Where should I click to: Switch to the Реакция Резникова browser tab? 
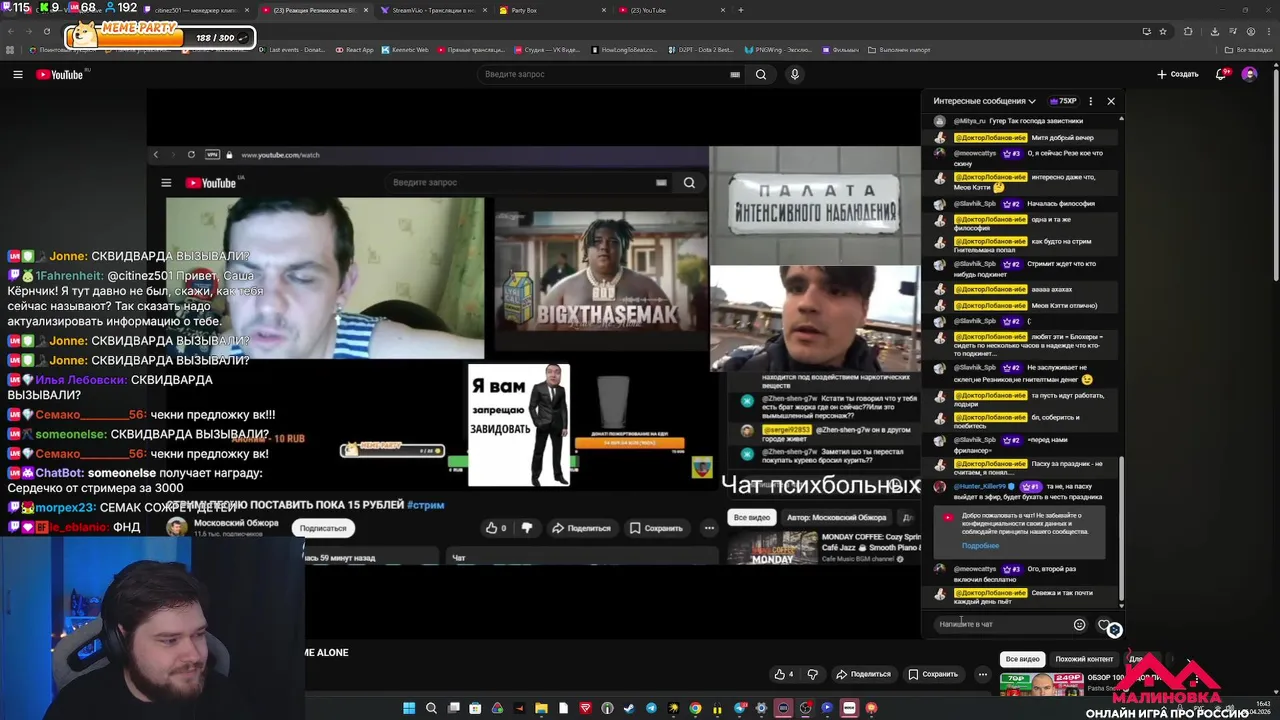313,10
